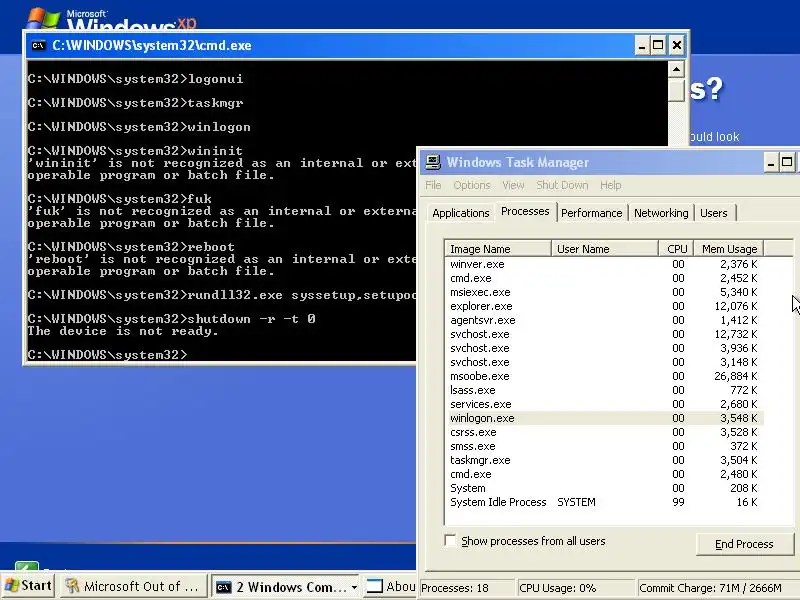
Task: Select the csrss.exe process row
Action: point(604,432)
